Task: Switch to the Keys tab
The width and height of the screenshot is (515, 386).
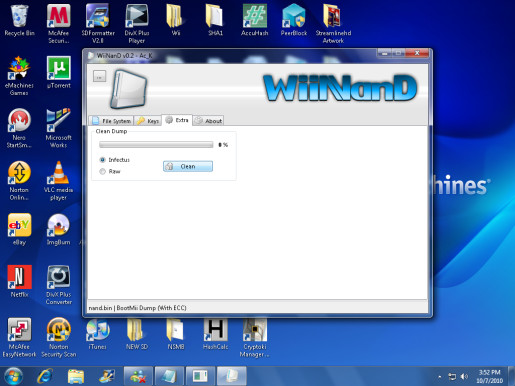Action: click(x=148, y=121)
